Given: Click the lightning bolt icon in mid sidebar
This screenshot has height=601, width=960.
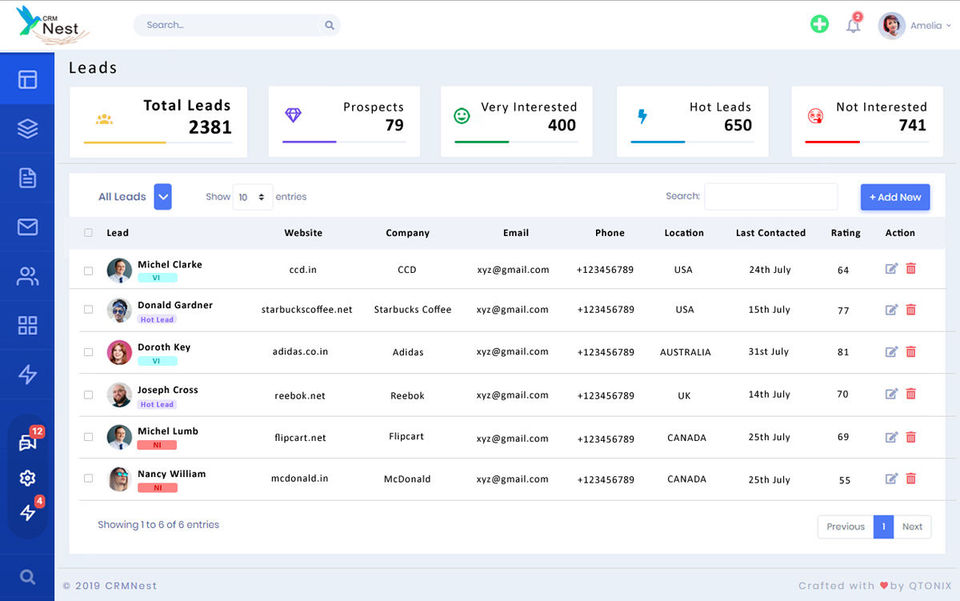Looking at the screenshot, I should point(28,375).
